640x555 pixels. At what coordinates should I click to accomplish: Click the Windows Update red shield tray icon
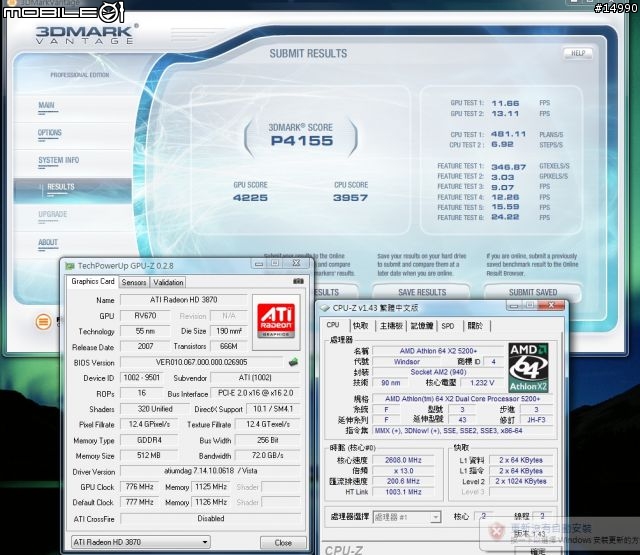point(496,531)
